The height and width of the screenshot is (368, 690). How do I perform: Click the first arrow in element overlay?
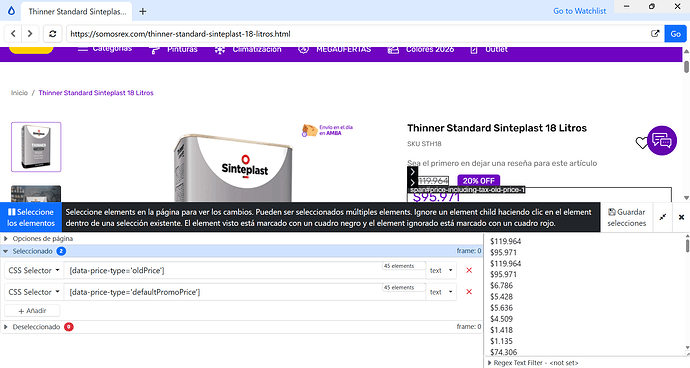tap(412, 172)
